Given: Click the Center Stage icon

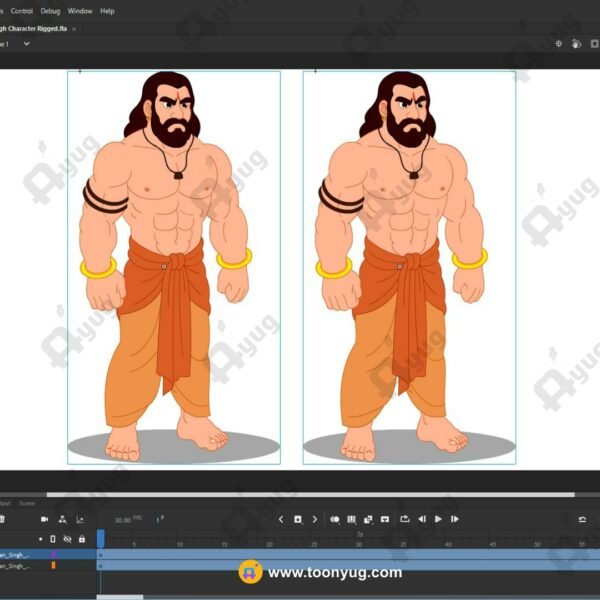Looking at the screenshot, I should point(559,44).
